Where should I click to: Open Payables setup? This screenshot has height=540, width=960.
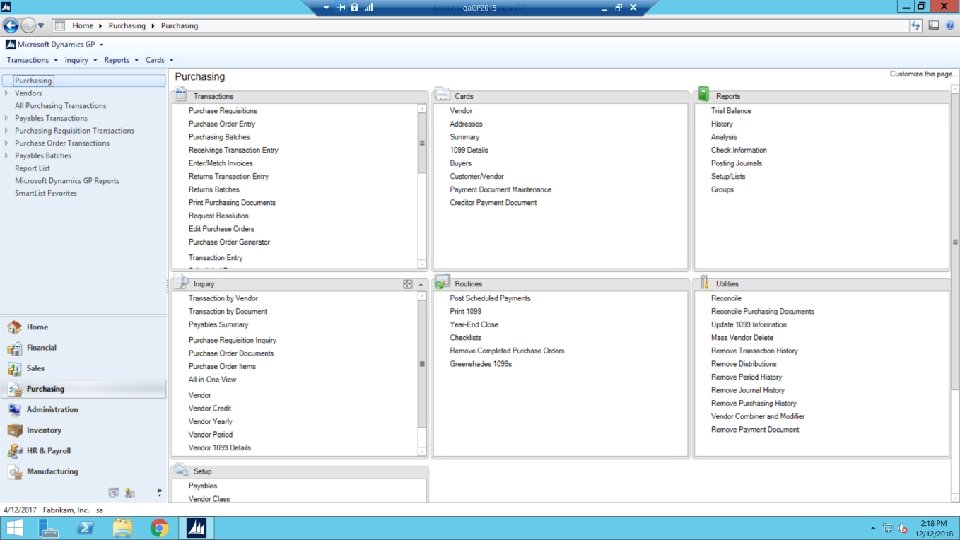click(x=203, y=486)
